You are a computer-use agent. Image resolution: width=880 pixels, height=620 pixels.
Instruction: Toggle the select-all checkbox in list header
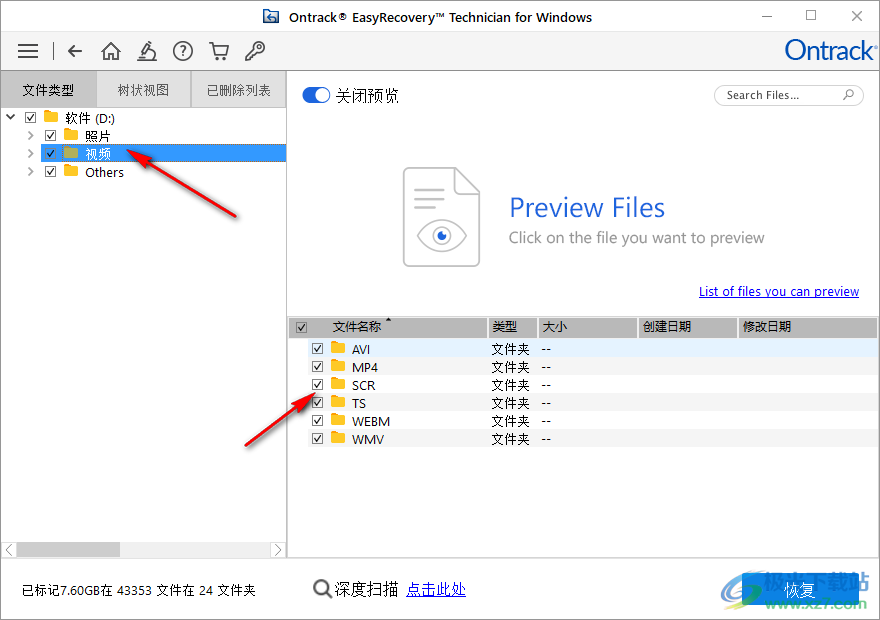301,327
